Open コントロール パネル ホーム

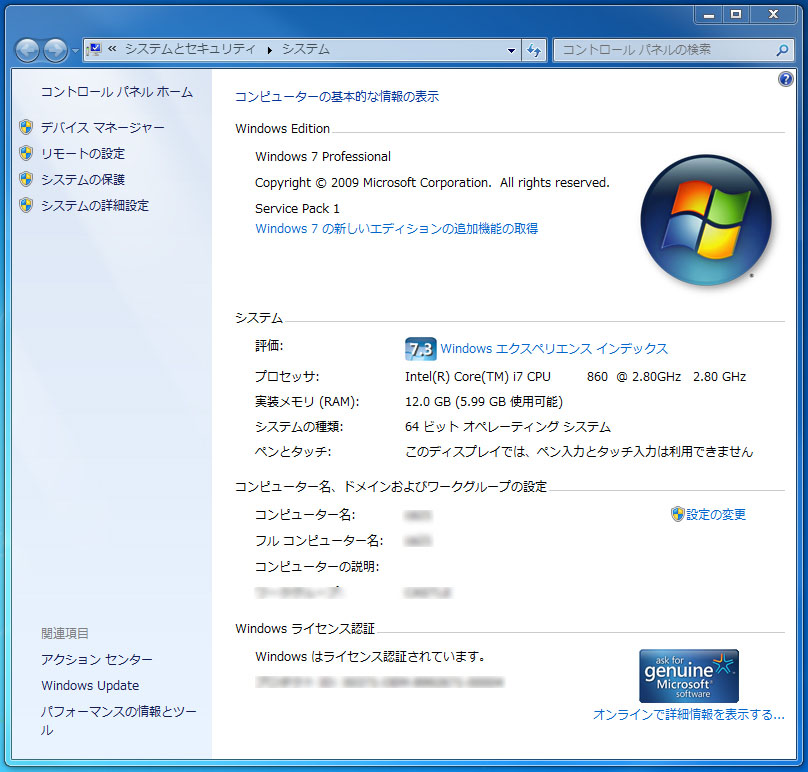pos(116,92)
